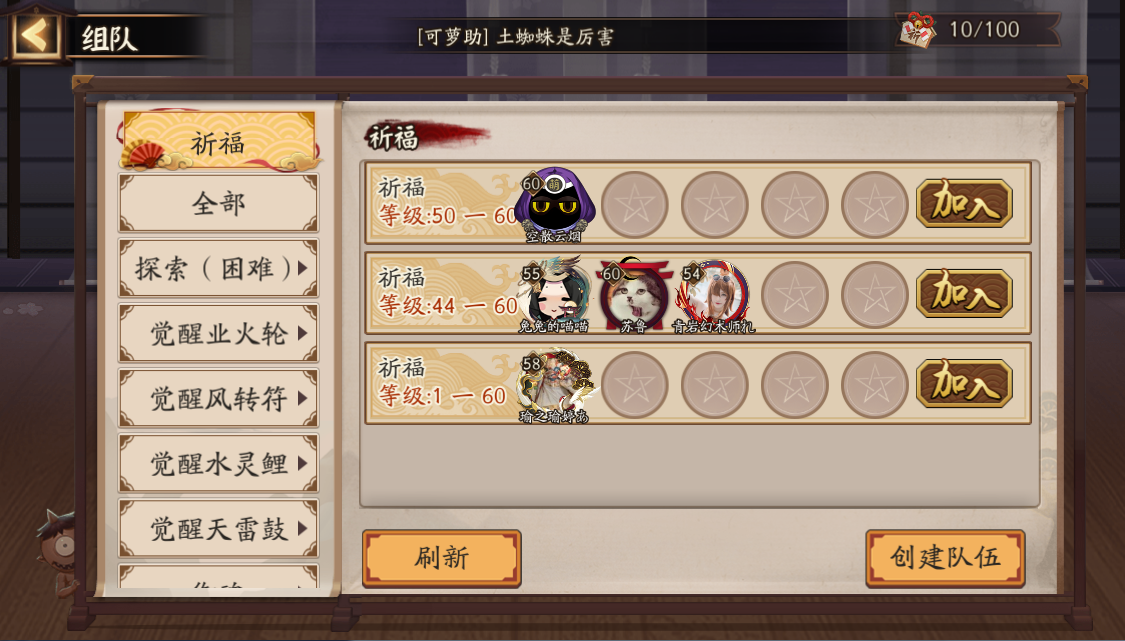Open the 觉醒天雷鼓 category

(218, 529)
